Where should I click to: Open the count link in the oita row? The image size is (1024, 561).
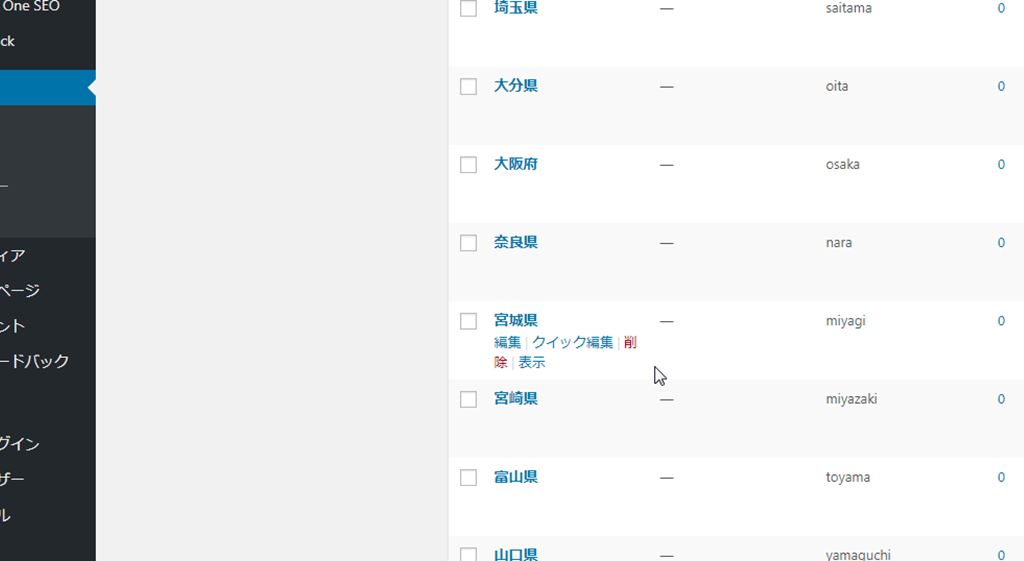1001,86
